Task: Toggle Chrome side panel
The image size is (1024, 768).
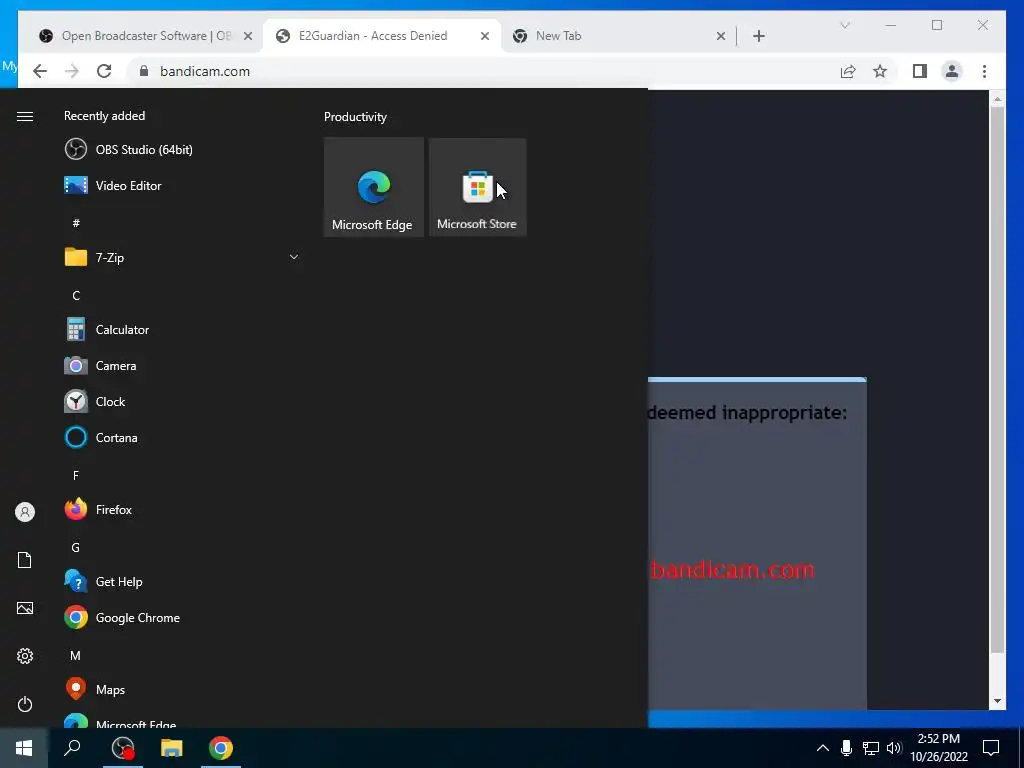Action: coord(920,71)
